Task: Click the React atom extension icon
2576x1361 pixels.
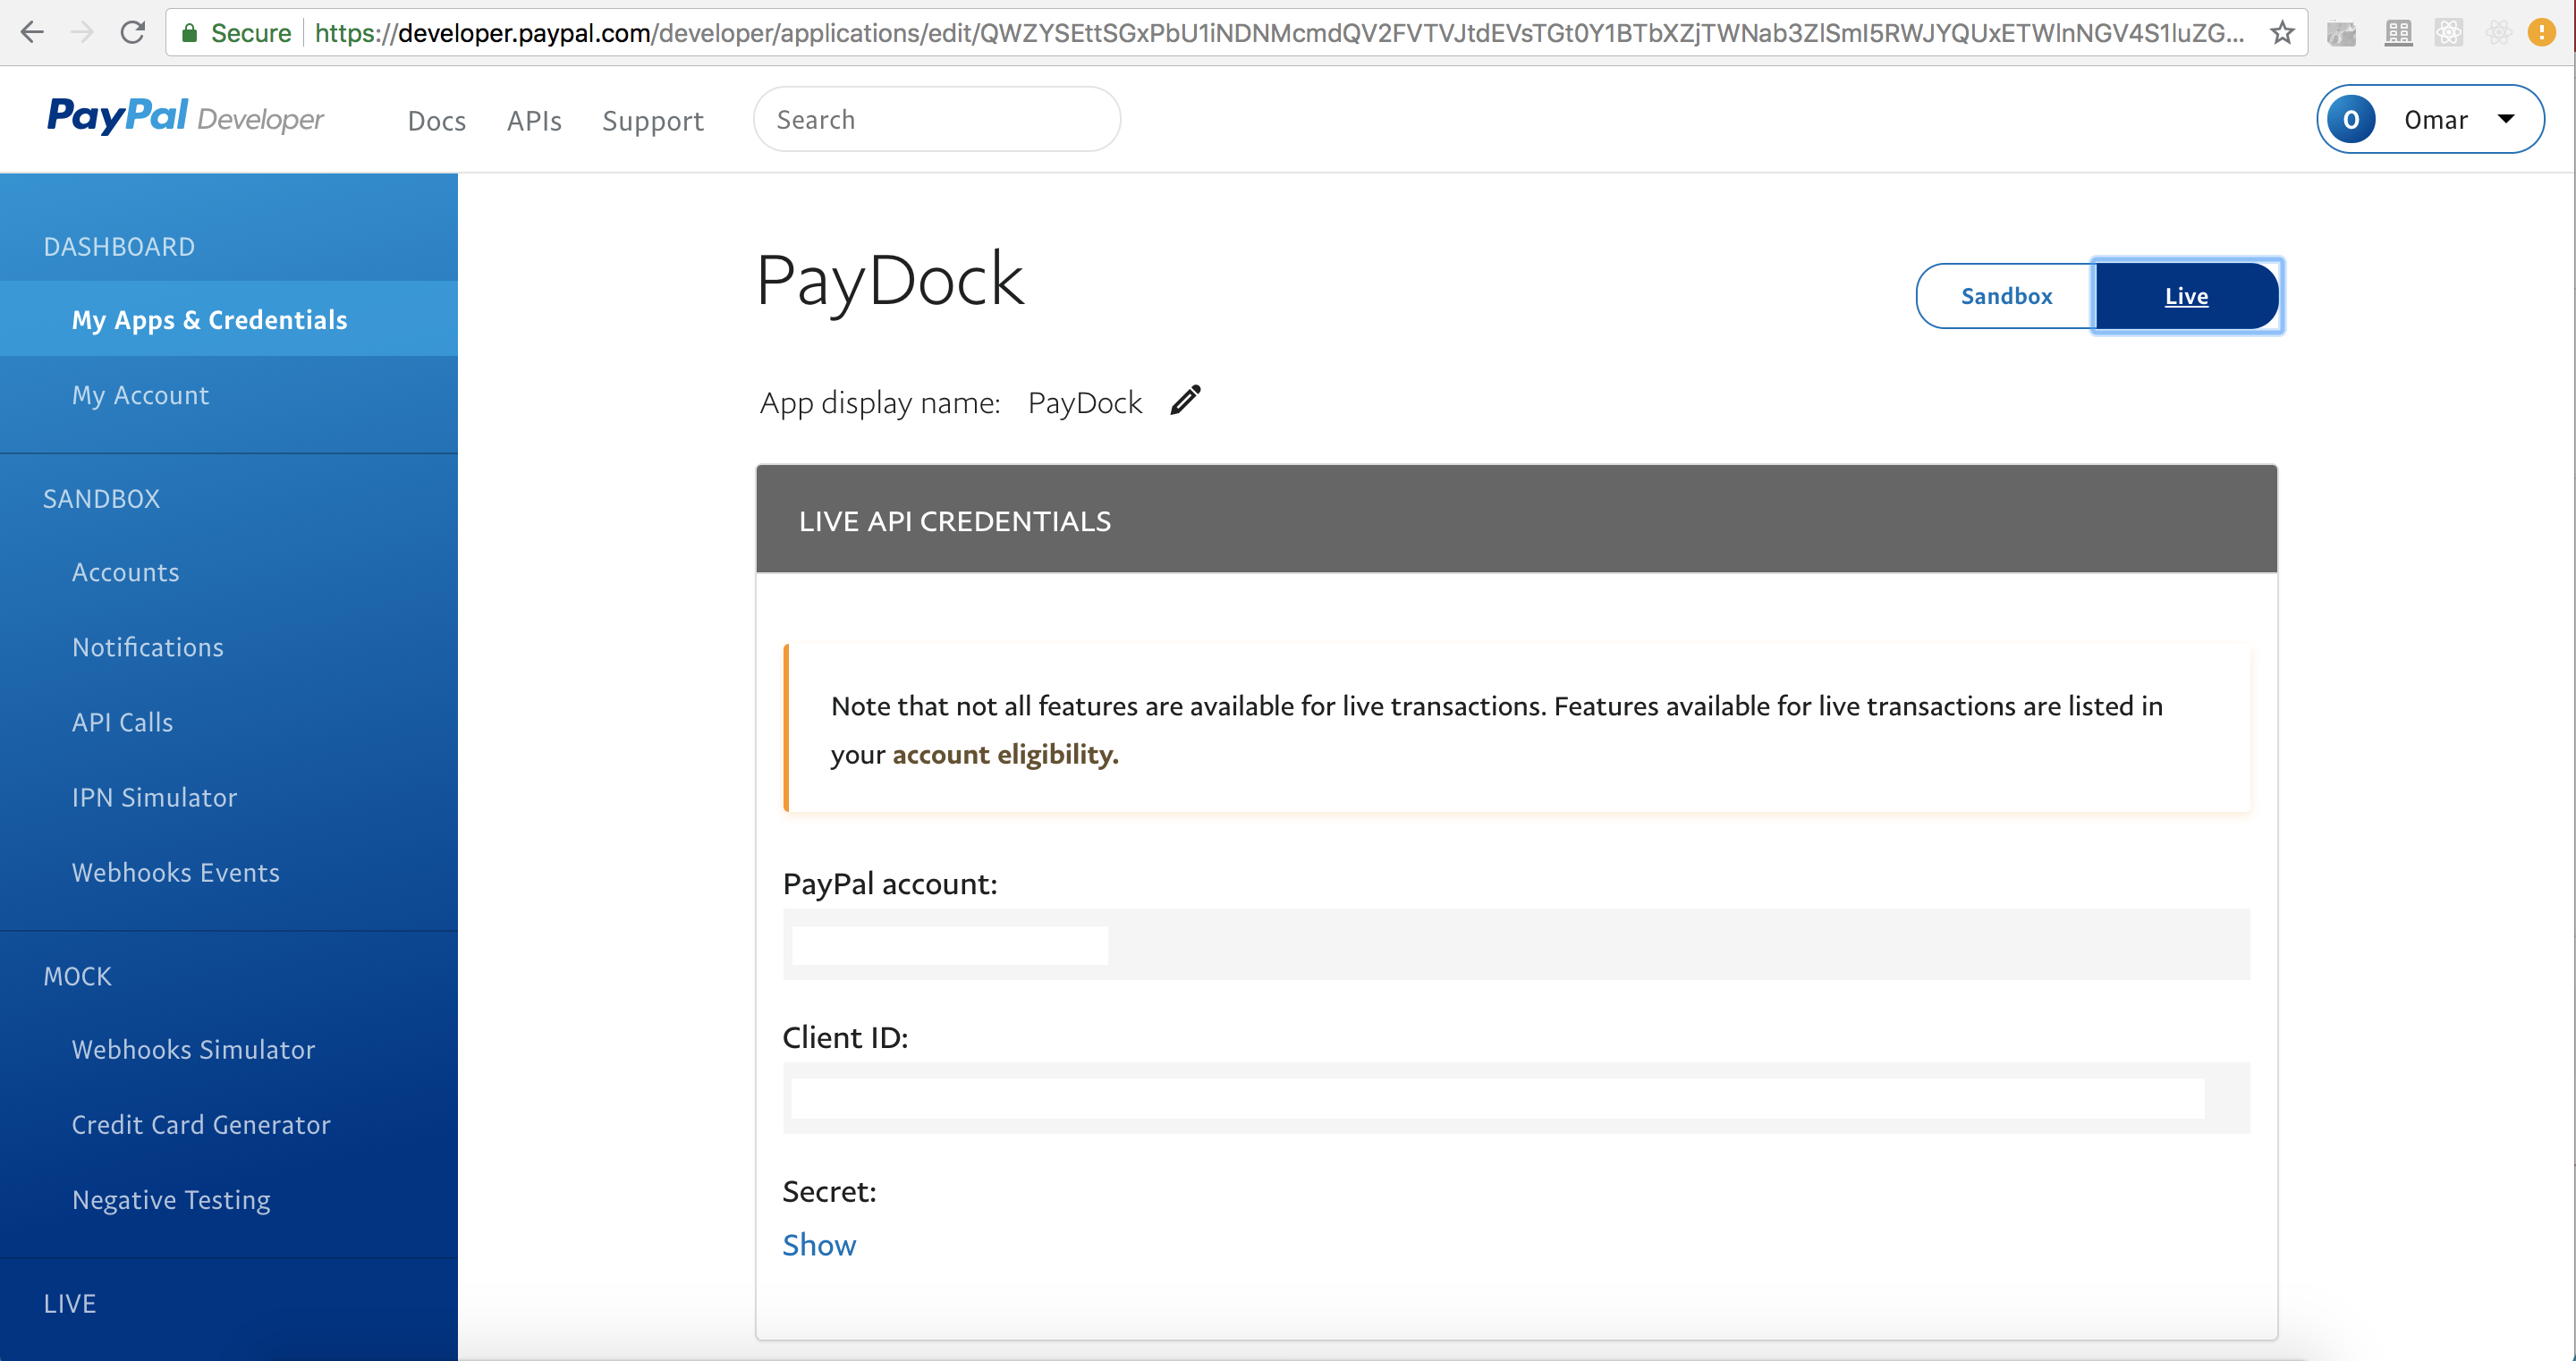Action: tap(2448, 33)
